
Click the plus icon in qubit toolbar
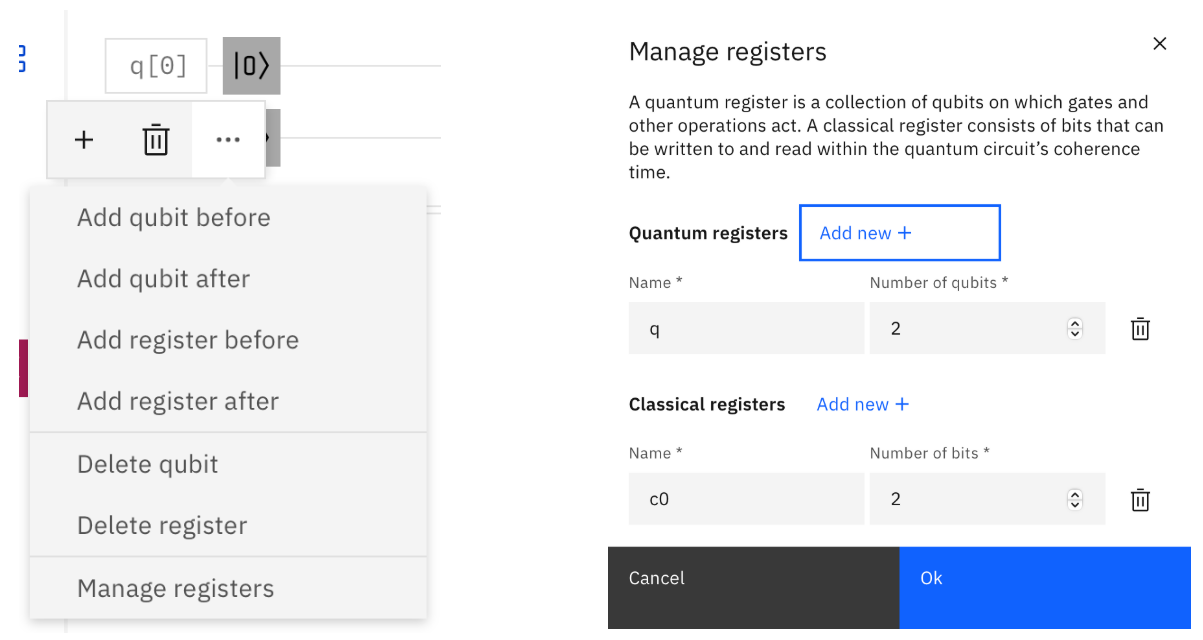[84, 140]
